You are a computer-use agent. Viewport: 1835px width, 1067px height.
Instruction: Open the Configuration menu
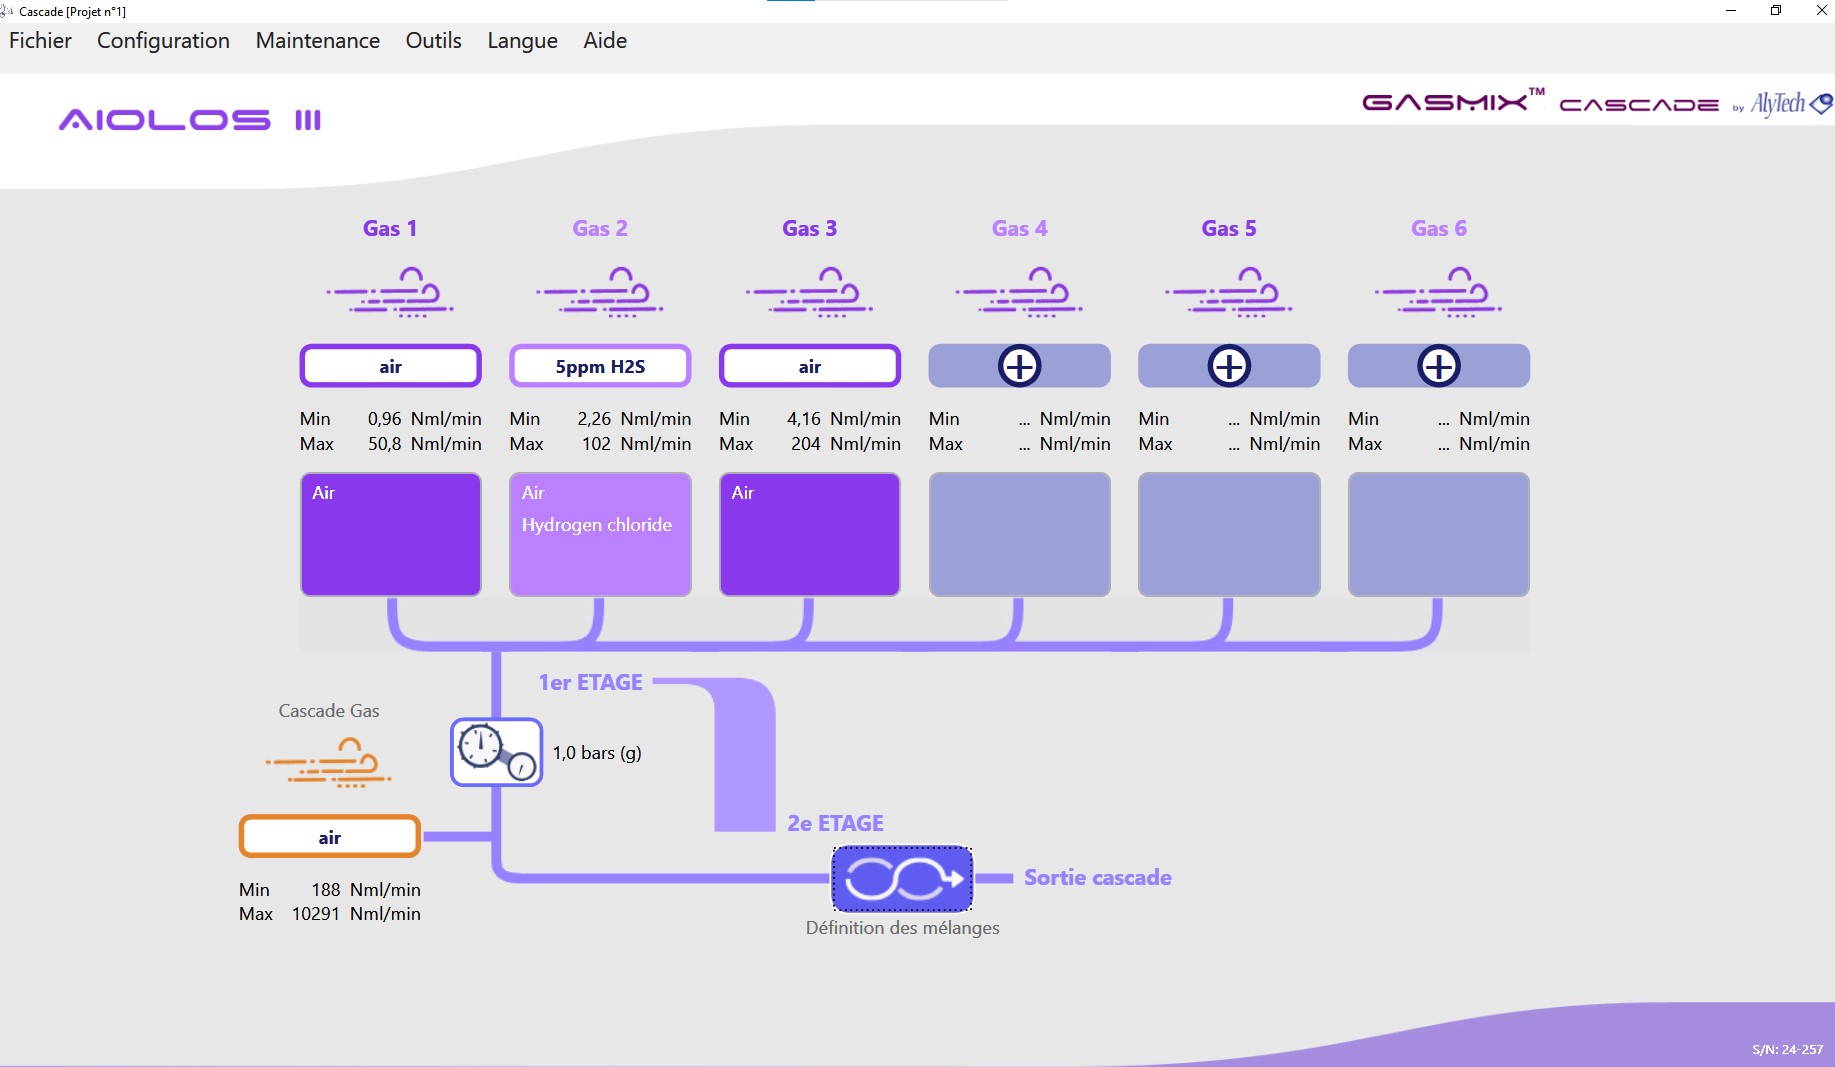[x=162, y=41]
